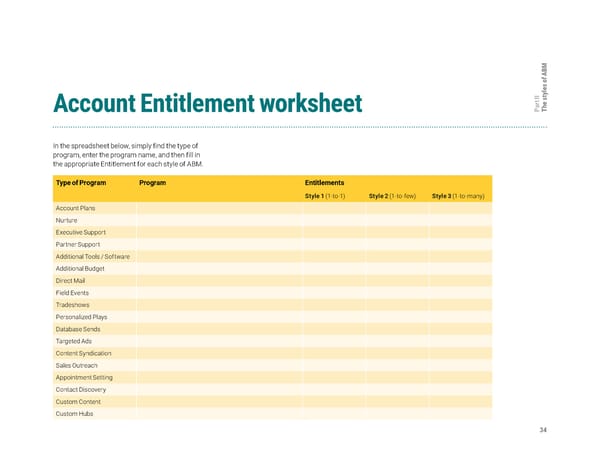Select the Style 3 (1-to-many) column heading

pos(458,195)
